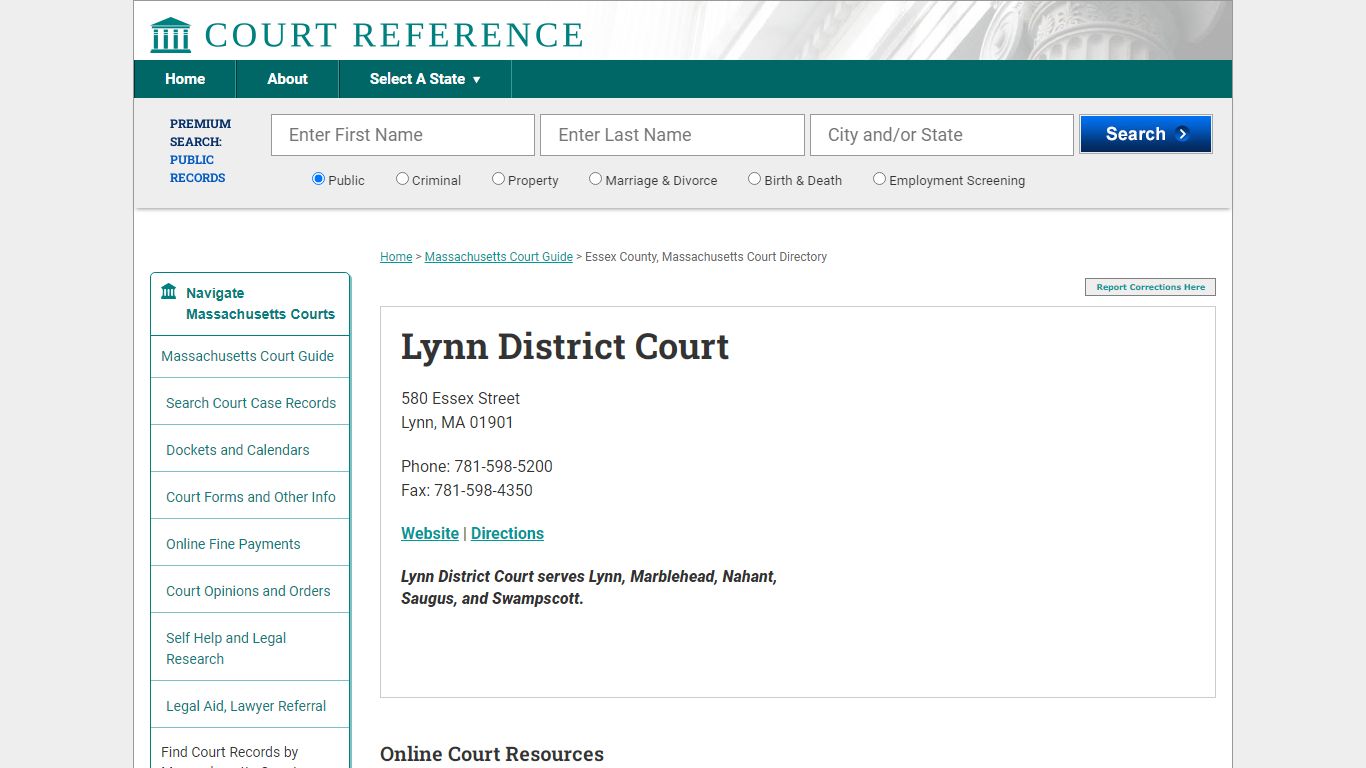Select the Marriage & Divorce radio option
The width and height of the screenshot is (1366, 768).
pyautogui.click(x=595, y=179)
